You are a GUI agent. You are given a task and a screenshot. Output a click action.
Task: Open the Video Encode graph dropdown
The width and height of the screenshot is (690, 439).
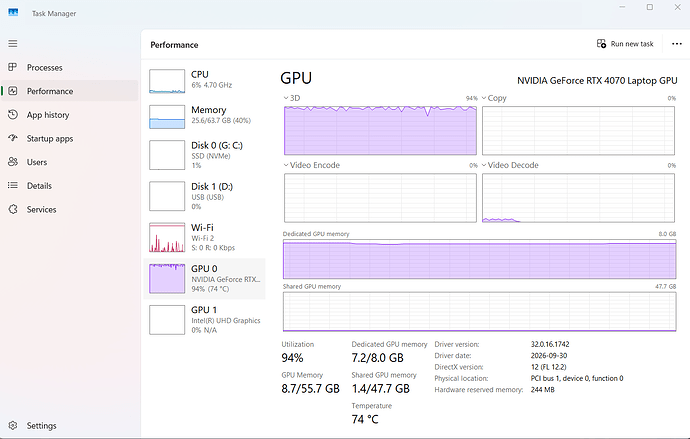(x=286, y=165)
